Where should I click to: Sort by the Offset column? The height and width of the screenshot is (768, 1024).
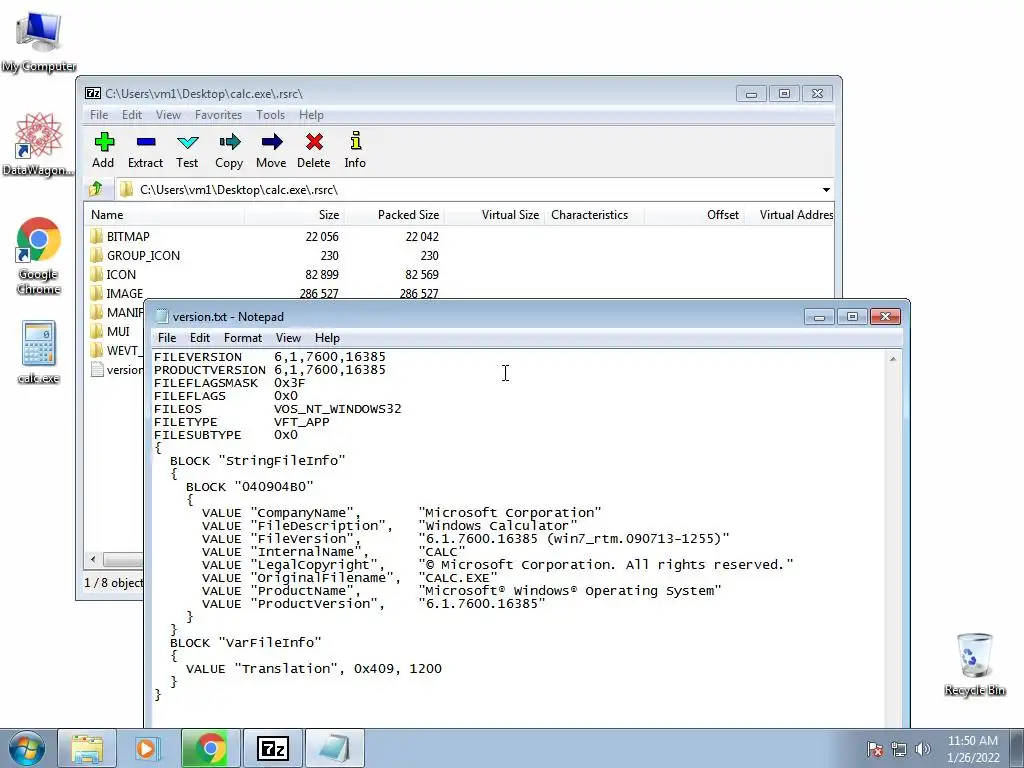point(694,215)
